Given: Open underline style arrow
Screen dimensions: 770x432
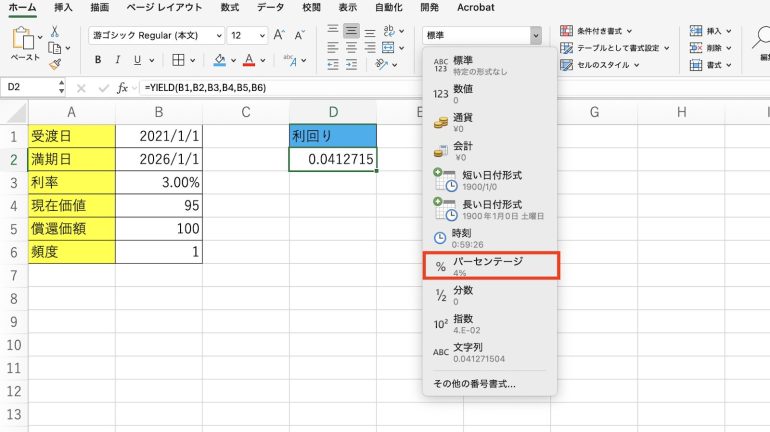Looking at the screenshot, I should click(152, 60).
